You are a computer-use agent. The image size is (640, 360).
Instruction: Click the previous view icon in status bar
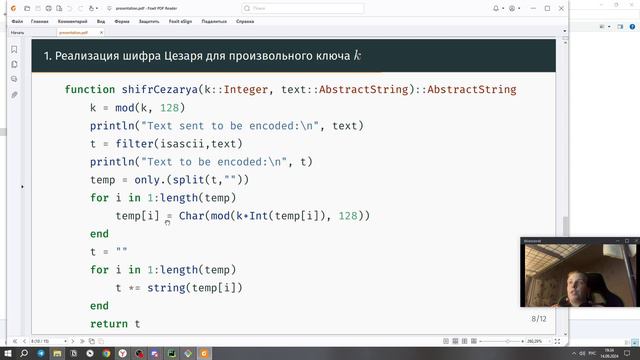[92, 341]
